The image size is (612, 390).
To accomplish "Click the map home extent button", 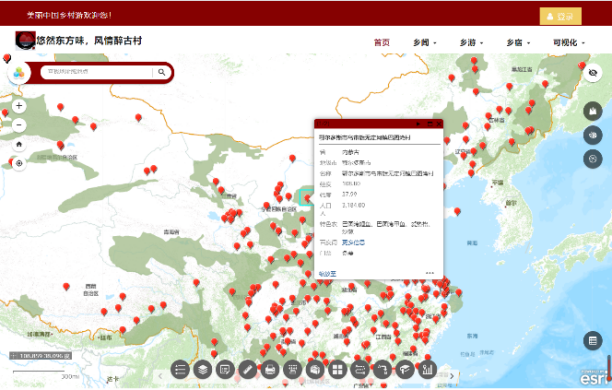I will coord(19,144).
